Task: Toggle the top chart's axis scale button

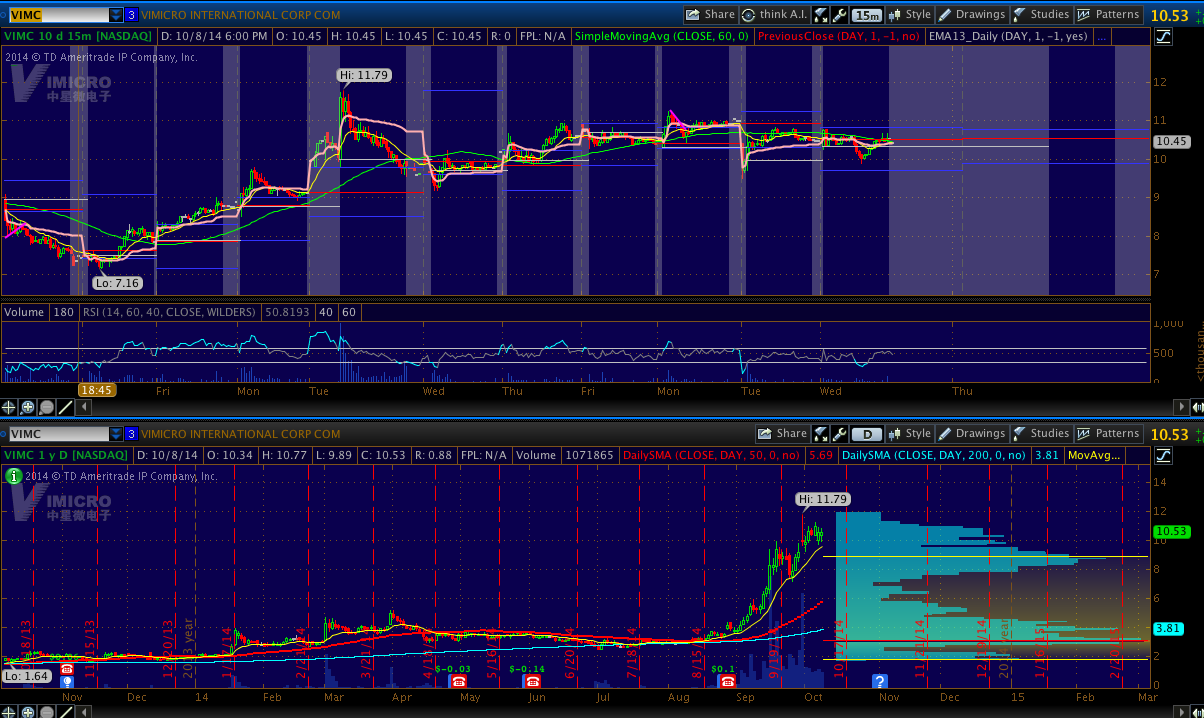Action: [x=1163, y=37]
